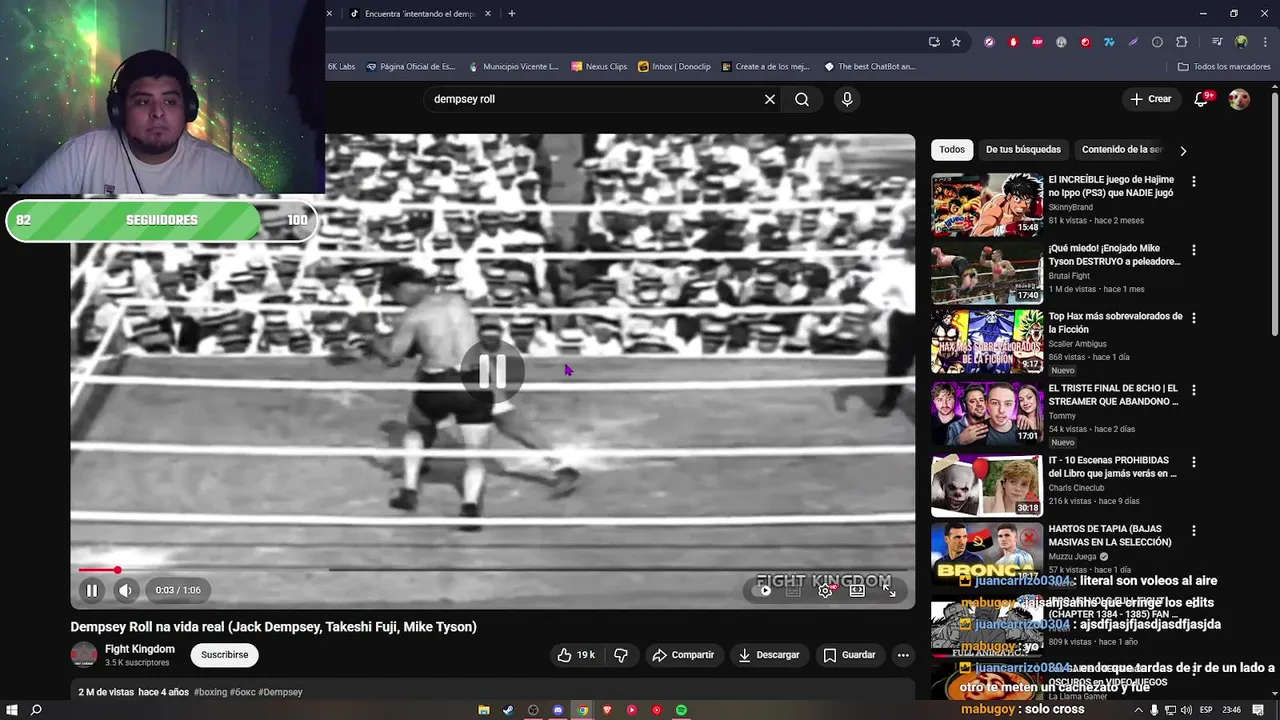
Task: Open 'Todos los marcadores' bookmarks folder
Action: [1224, 67]
